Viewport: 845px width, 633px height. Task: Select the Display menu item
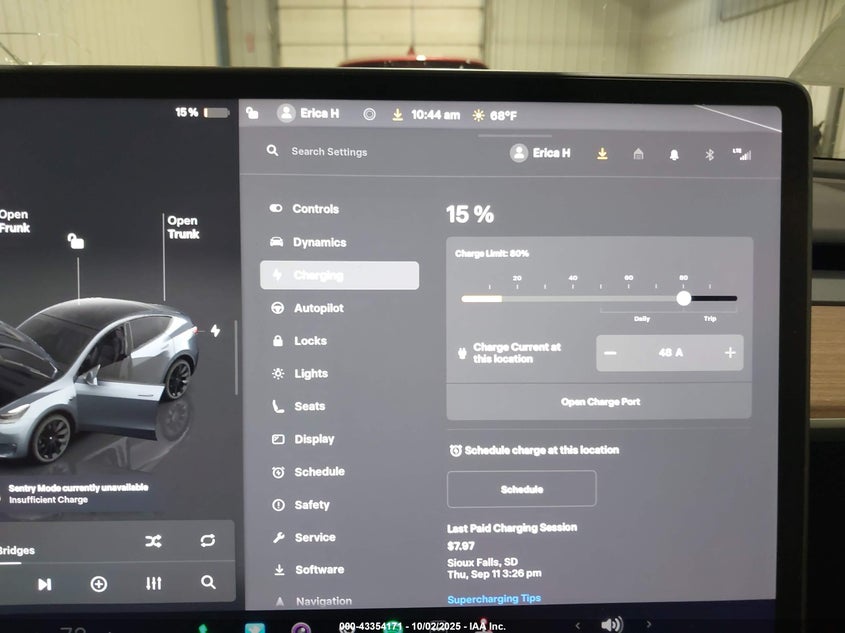[314, 439]
